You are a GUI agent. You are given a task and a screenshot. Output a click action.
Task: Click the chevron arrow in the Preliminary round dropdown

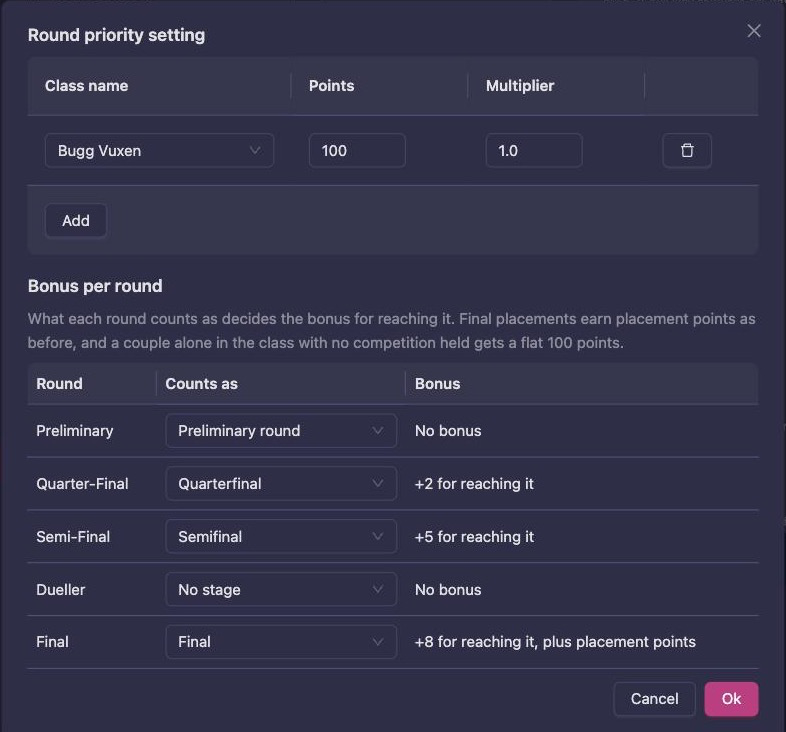coord(377,431)
